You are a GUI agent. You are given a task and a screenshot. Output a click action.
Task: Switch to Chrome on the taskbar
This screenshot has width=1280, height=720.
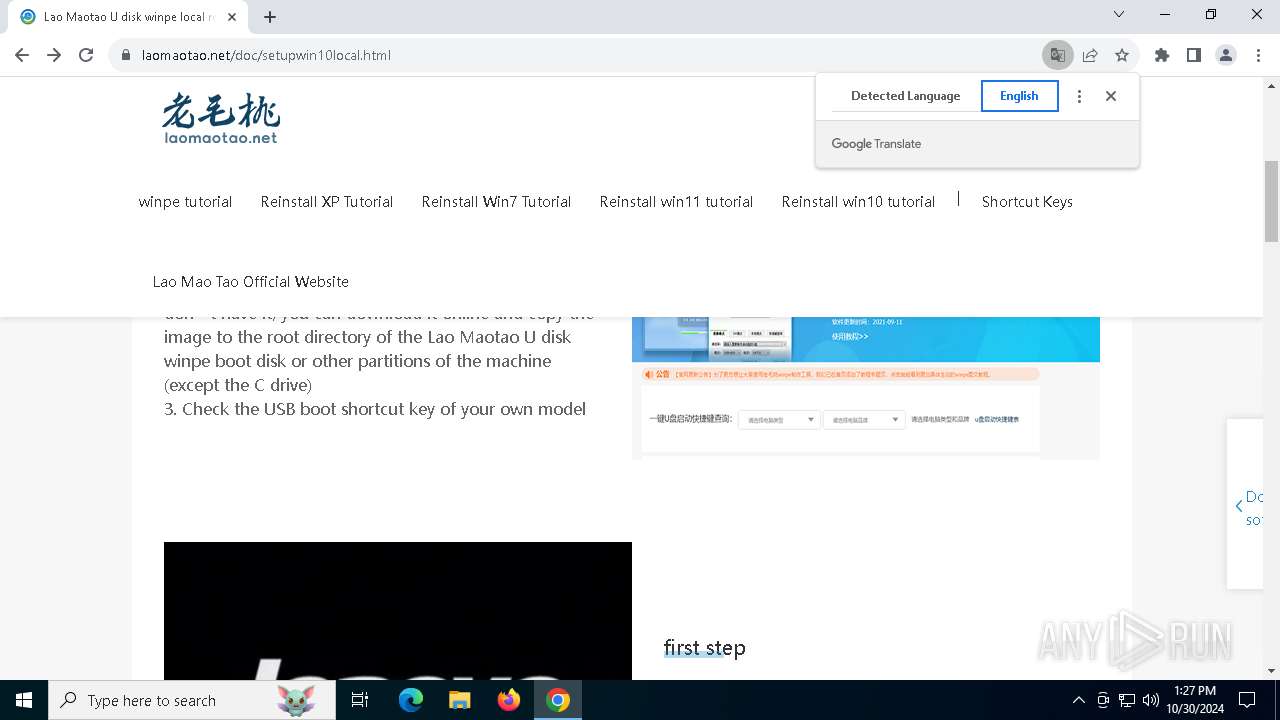(x=558, y=700)
